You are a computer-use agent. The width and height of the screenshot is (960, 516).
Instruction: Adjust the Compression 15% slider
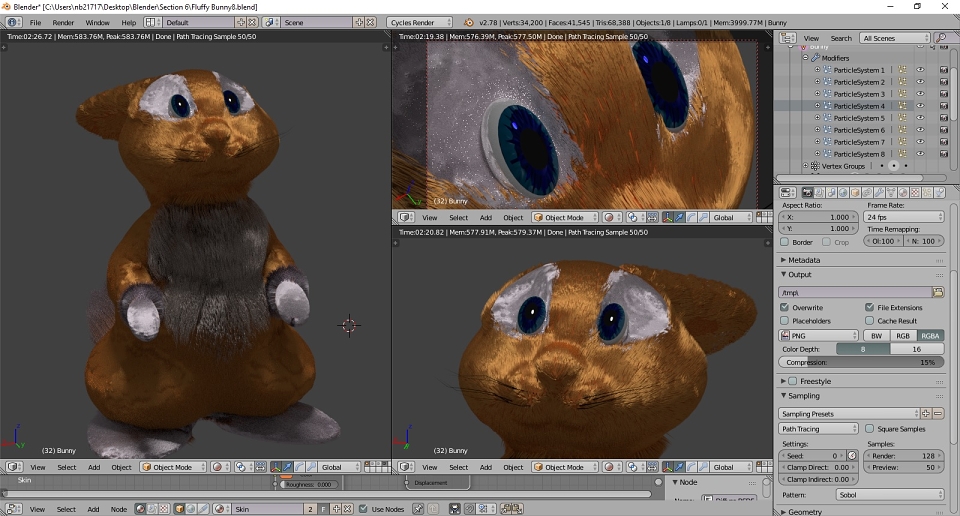click(x=861, y=362)
